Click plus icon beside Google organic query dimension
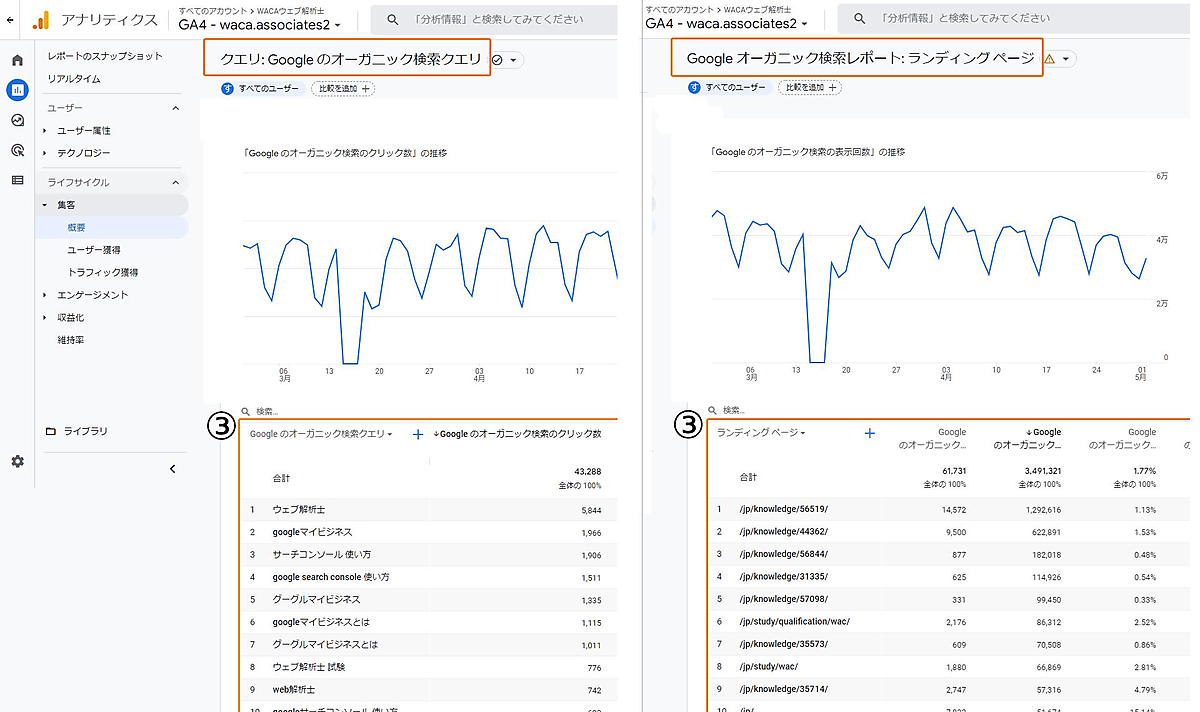1200x712 pixels. click(x=418, y=434)
